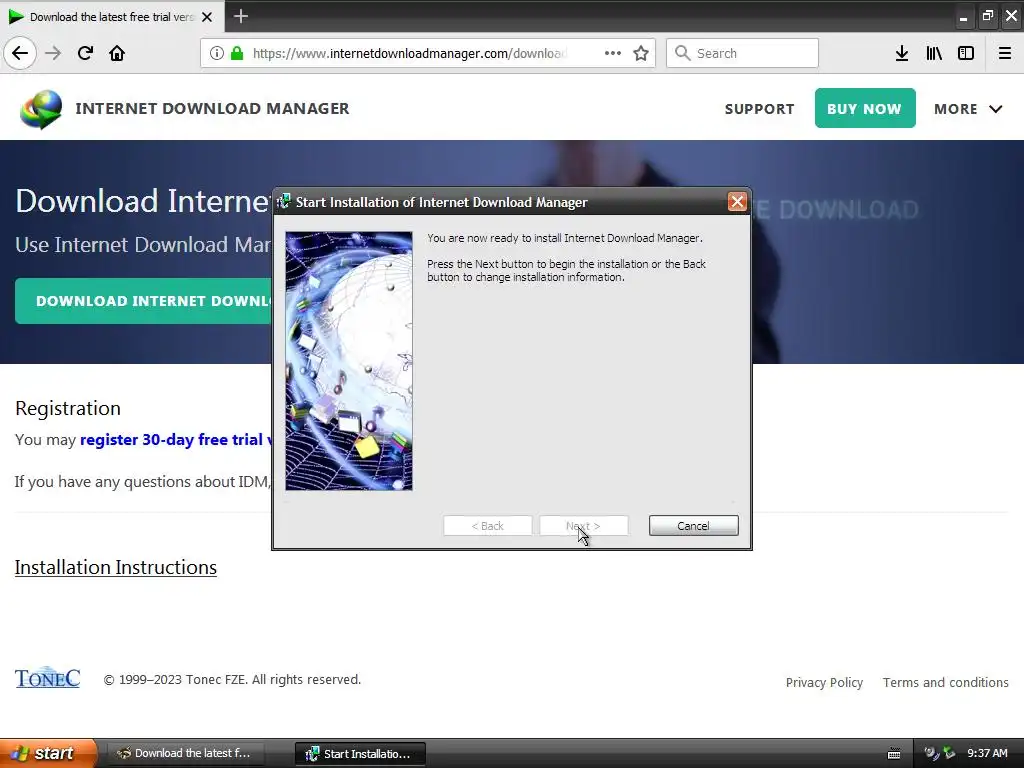Click the installer globe artwork image
This screenshot has height=768, width=1024.
pyautogui.click(x=349, y=360)
